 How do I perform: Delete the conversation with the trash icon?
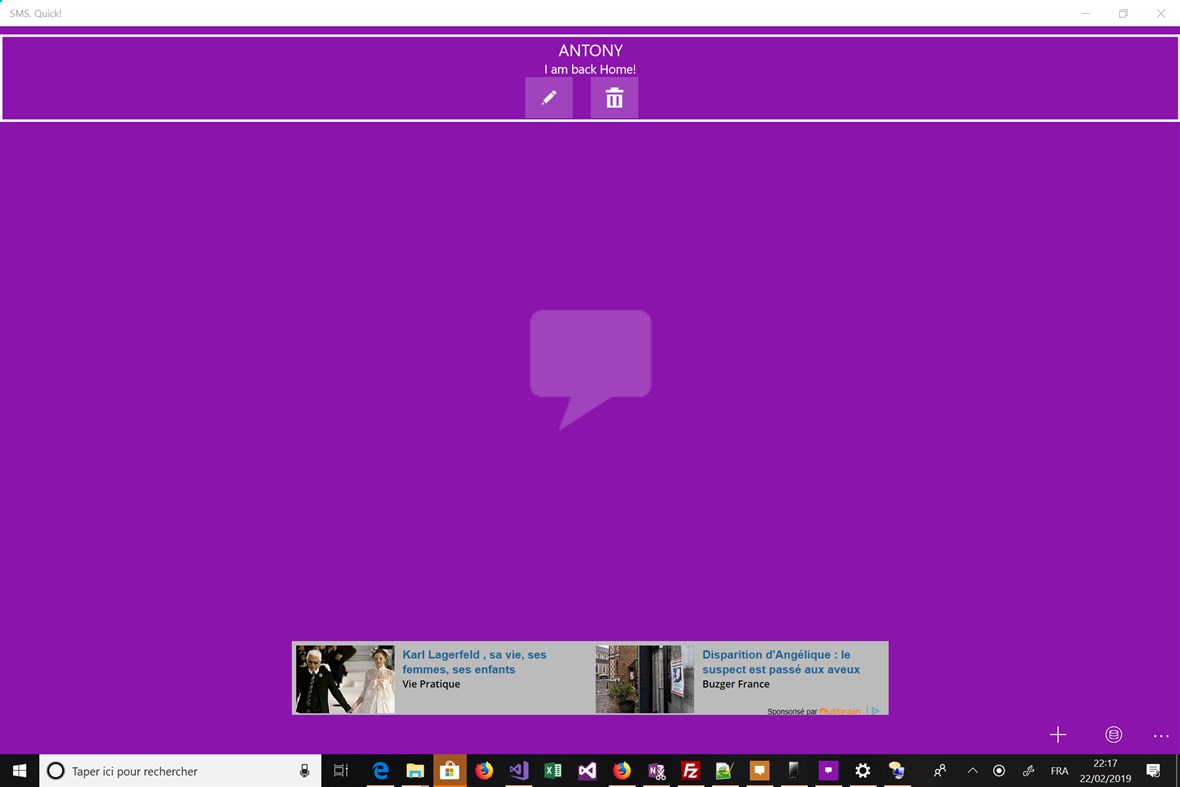pos(613,97)
